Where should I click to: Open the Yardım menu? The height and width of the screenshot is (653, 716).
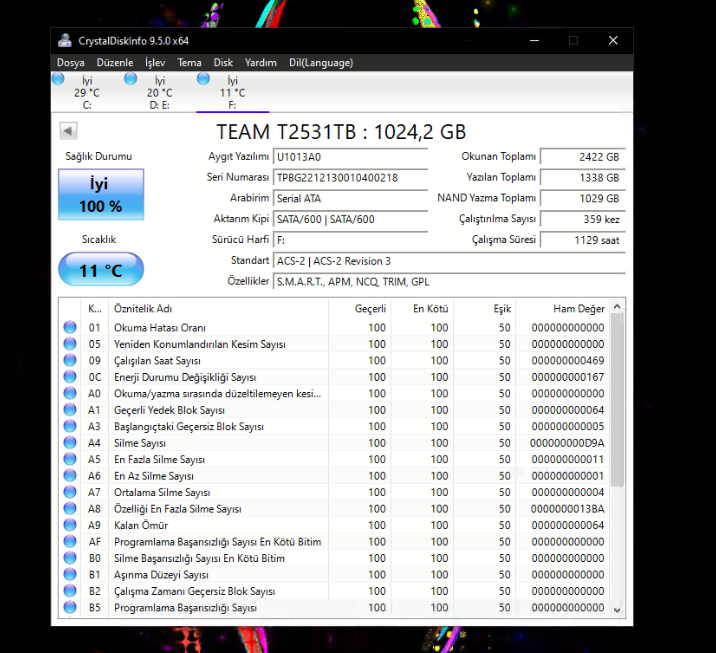[x=260, y=63]
